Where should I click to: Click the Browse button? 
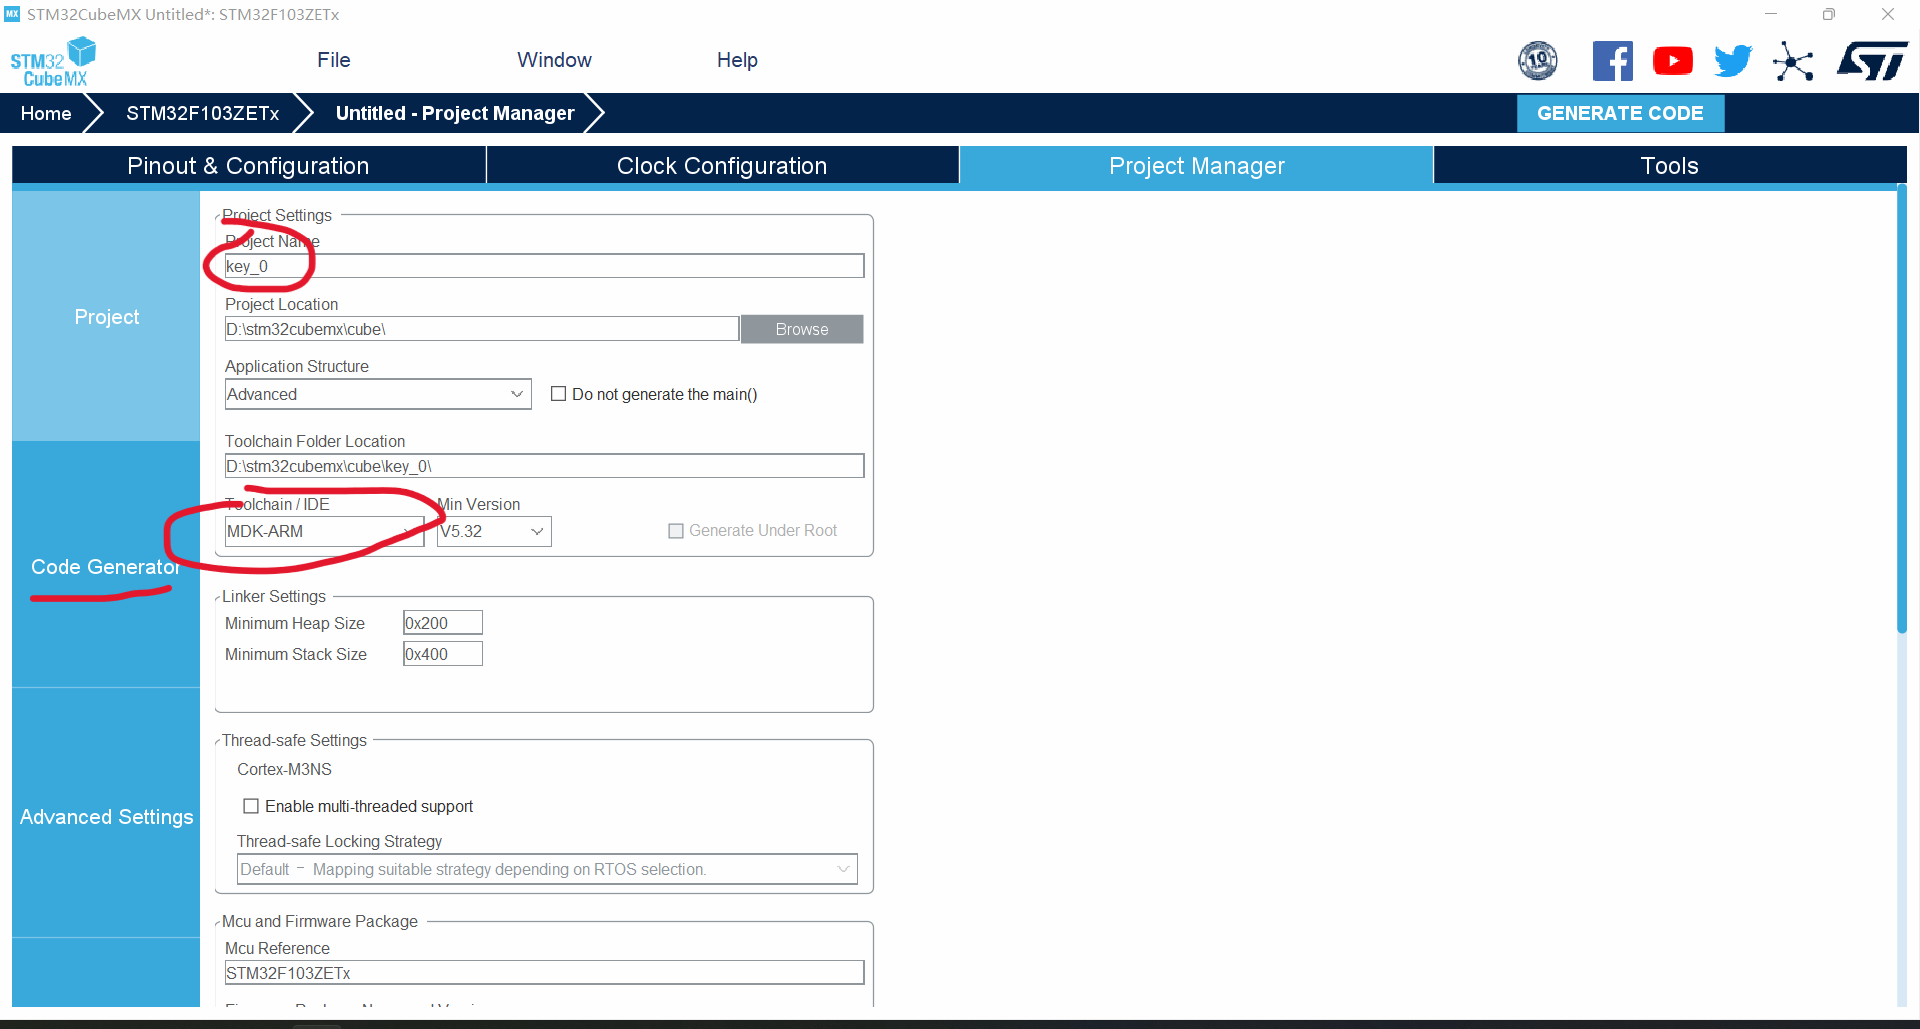802,329
